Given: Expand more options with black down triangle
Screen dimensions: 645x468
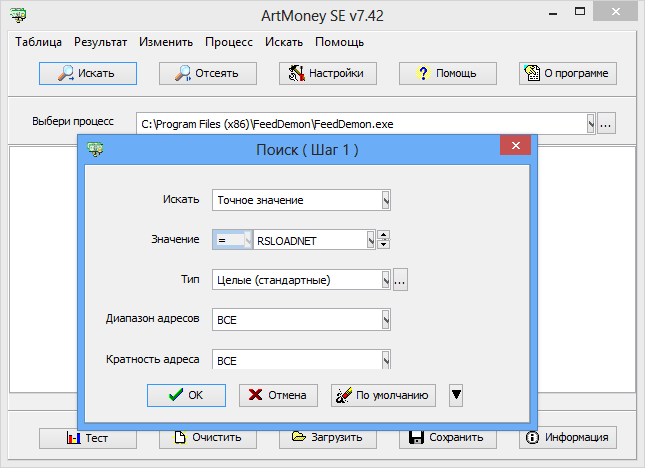Looking at the screenshot, I should point(456,395).
